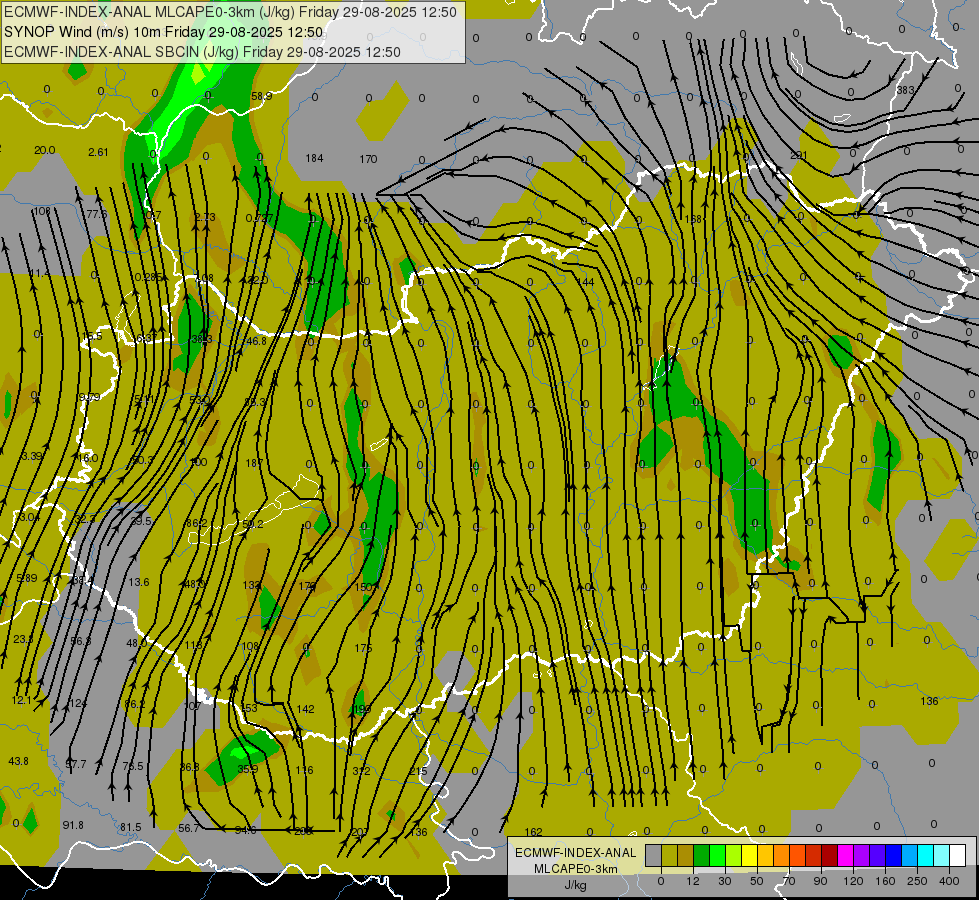Click the gray swatch in the legend

pyautogui.click(x=654, y=855)
